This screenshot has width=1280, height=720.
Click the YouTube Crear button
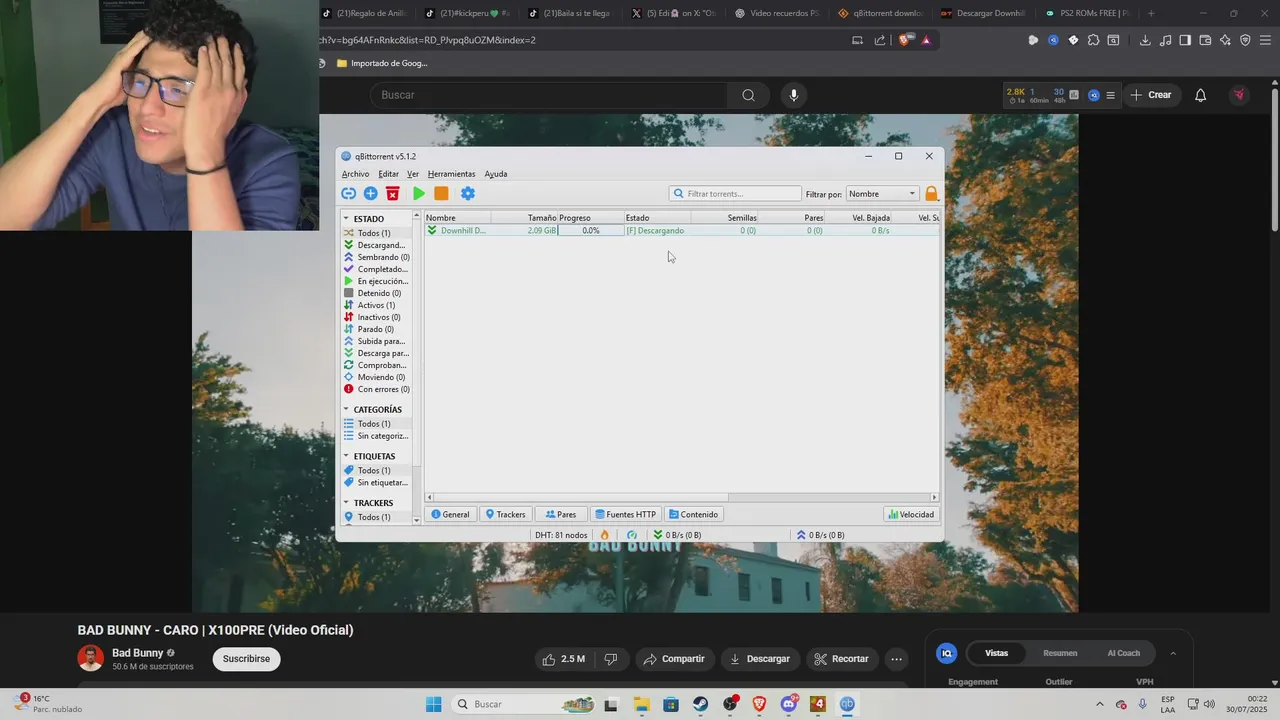pos(1151,95)
